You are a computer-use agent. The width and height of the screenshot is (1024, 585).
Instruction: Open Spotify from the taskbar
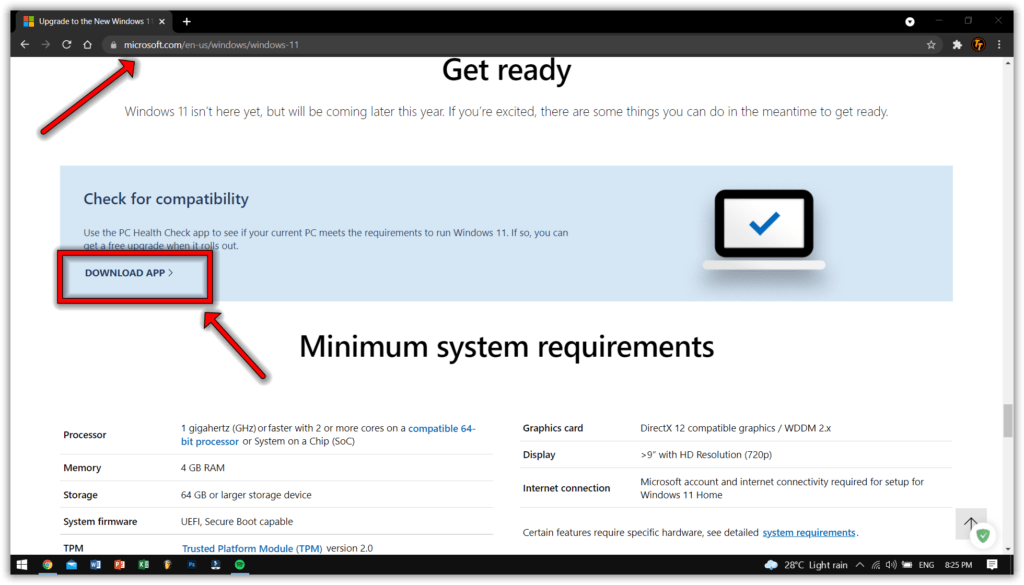click(240, 565)
